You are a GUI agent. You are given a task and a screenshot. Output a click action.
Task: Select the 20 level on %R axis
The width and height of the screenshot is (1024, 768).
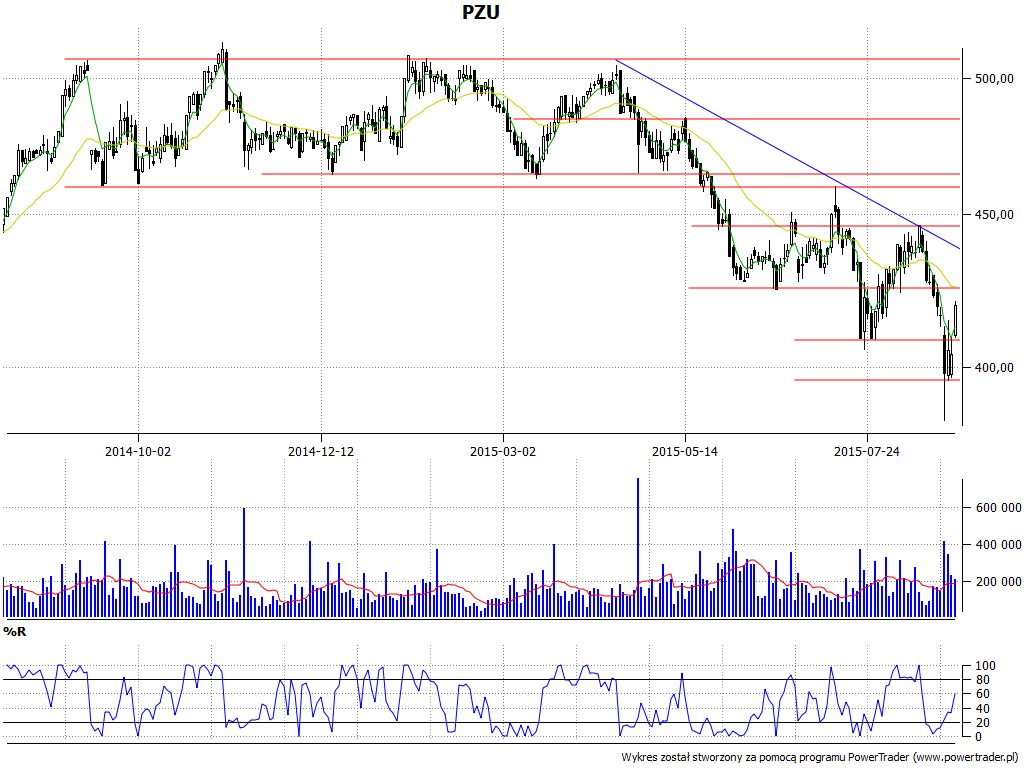982,723
